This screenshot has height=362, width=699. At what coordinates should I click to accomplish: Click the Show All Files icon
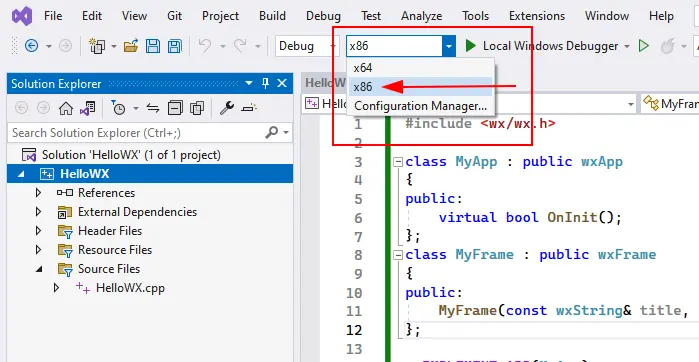[x=197, y=108]
